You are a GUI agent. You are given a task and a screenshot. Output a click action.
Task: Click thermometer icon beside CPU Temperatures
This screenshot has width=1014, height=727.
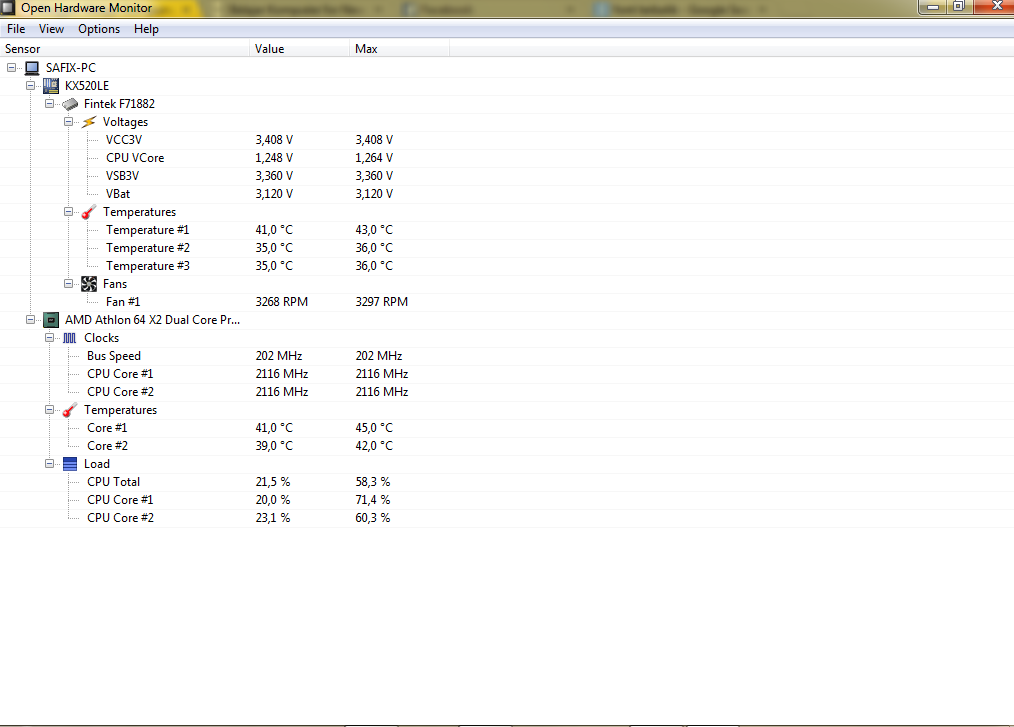(70, 410)
